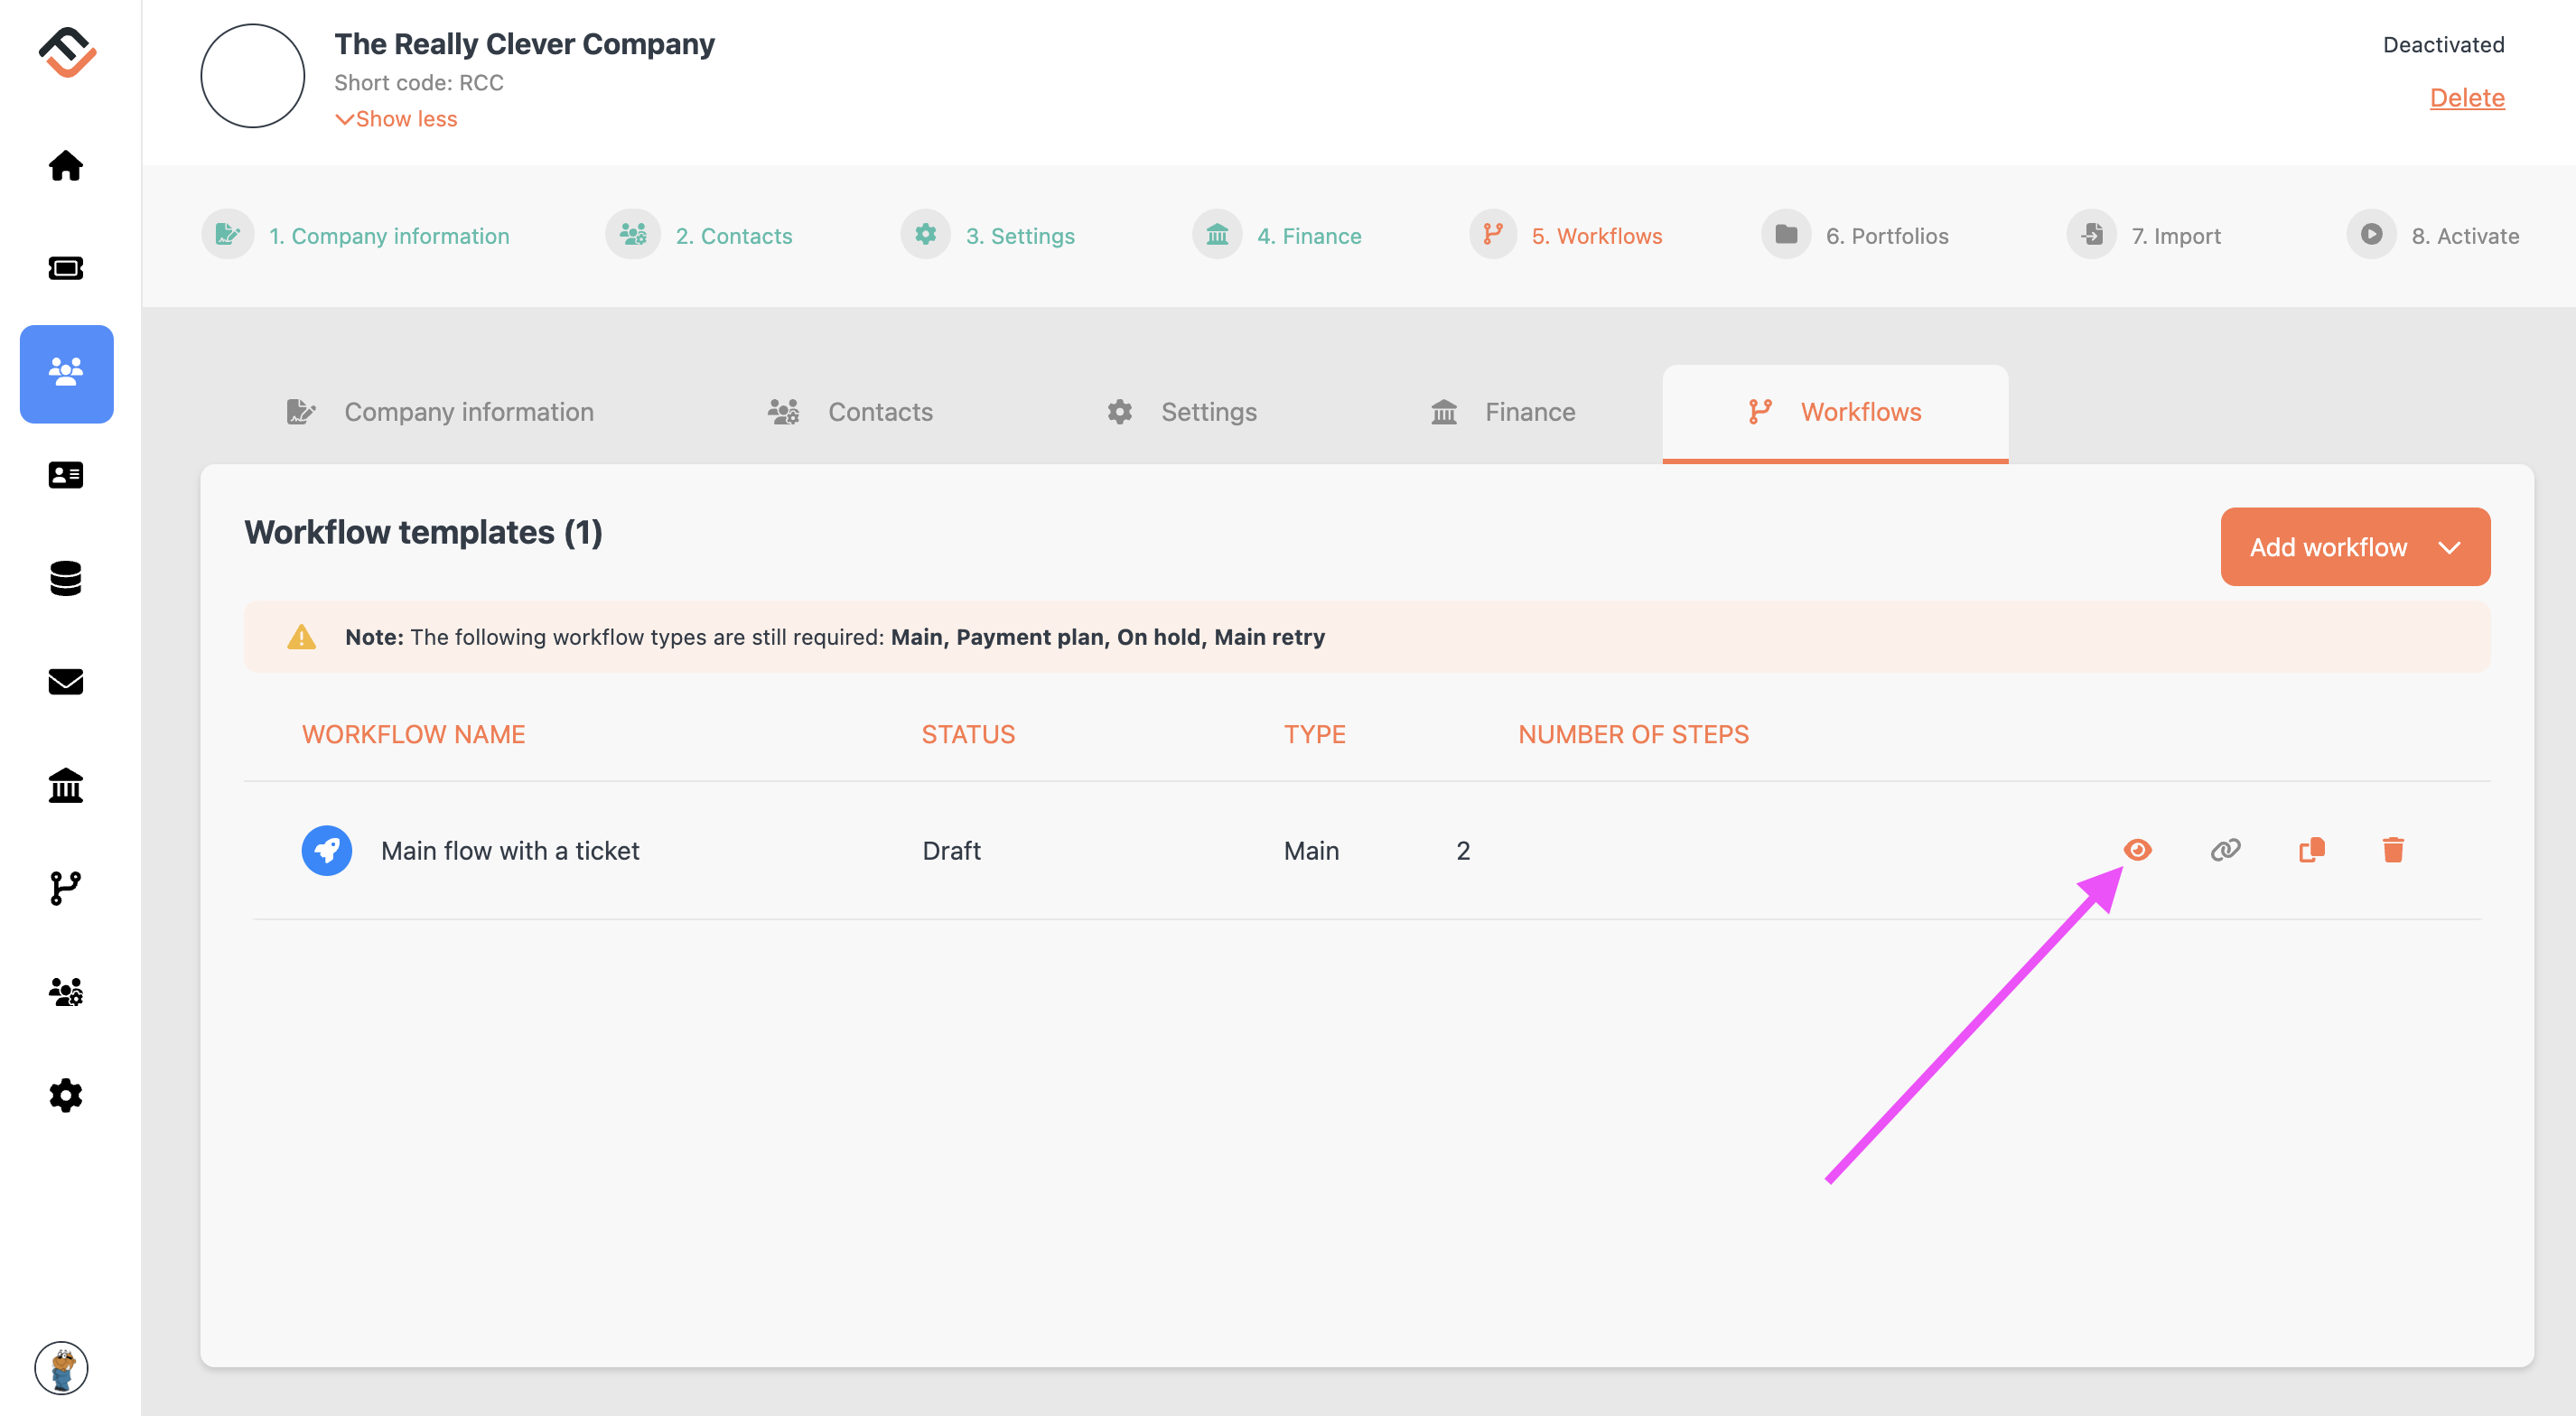Switch to the Settings tab
Viewport: 2576px width, 1416px height.
[1182, 412]
